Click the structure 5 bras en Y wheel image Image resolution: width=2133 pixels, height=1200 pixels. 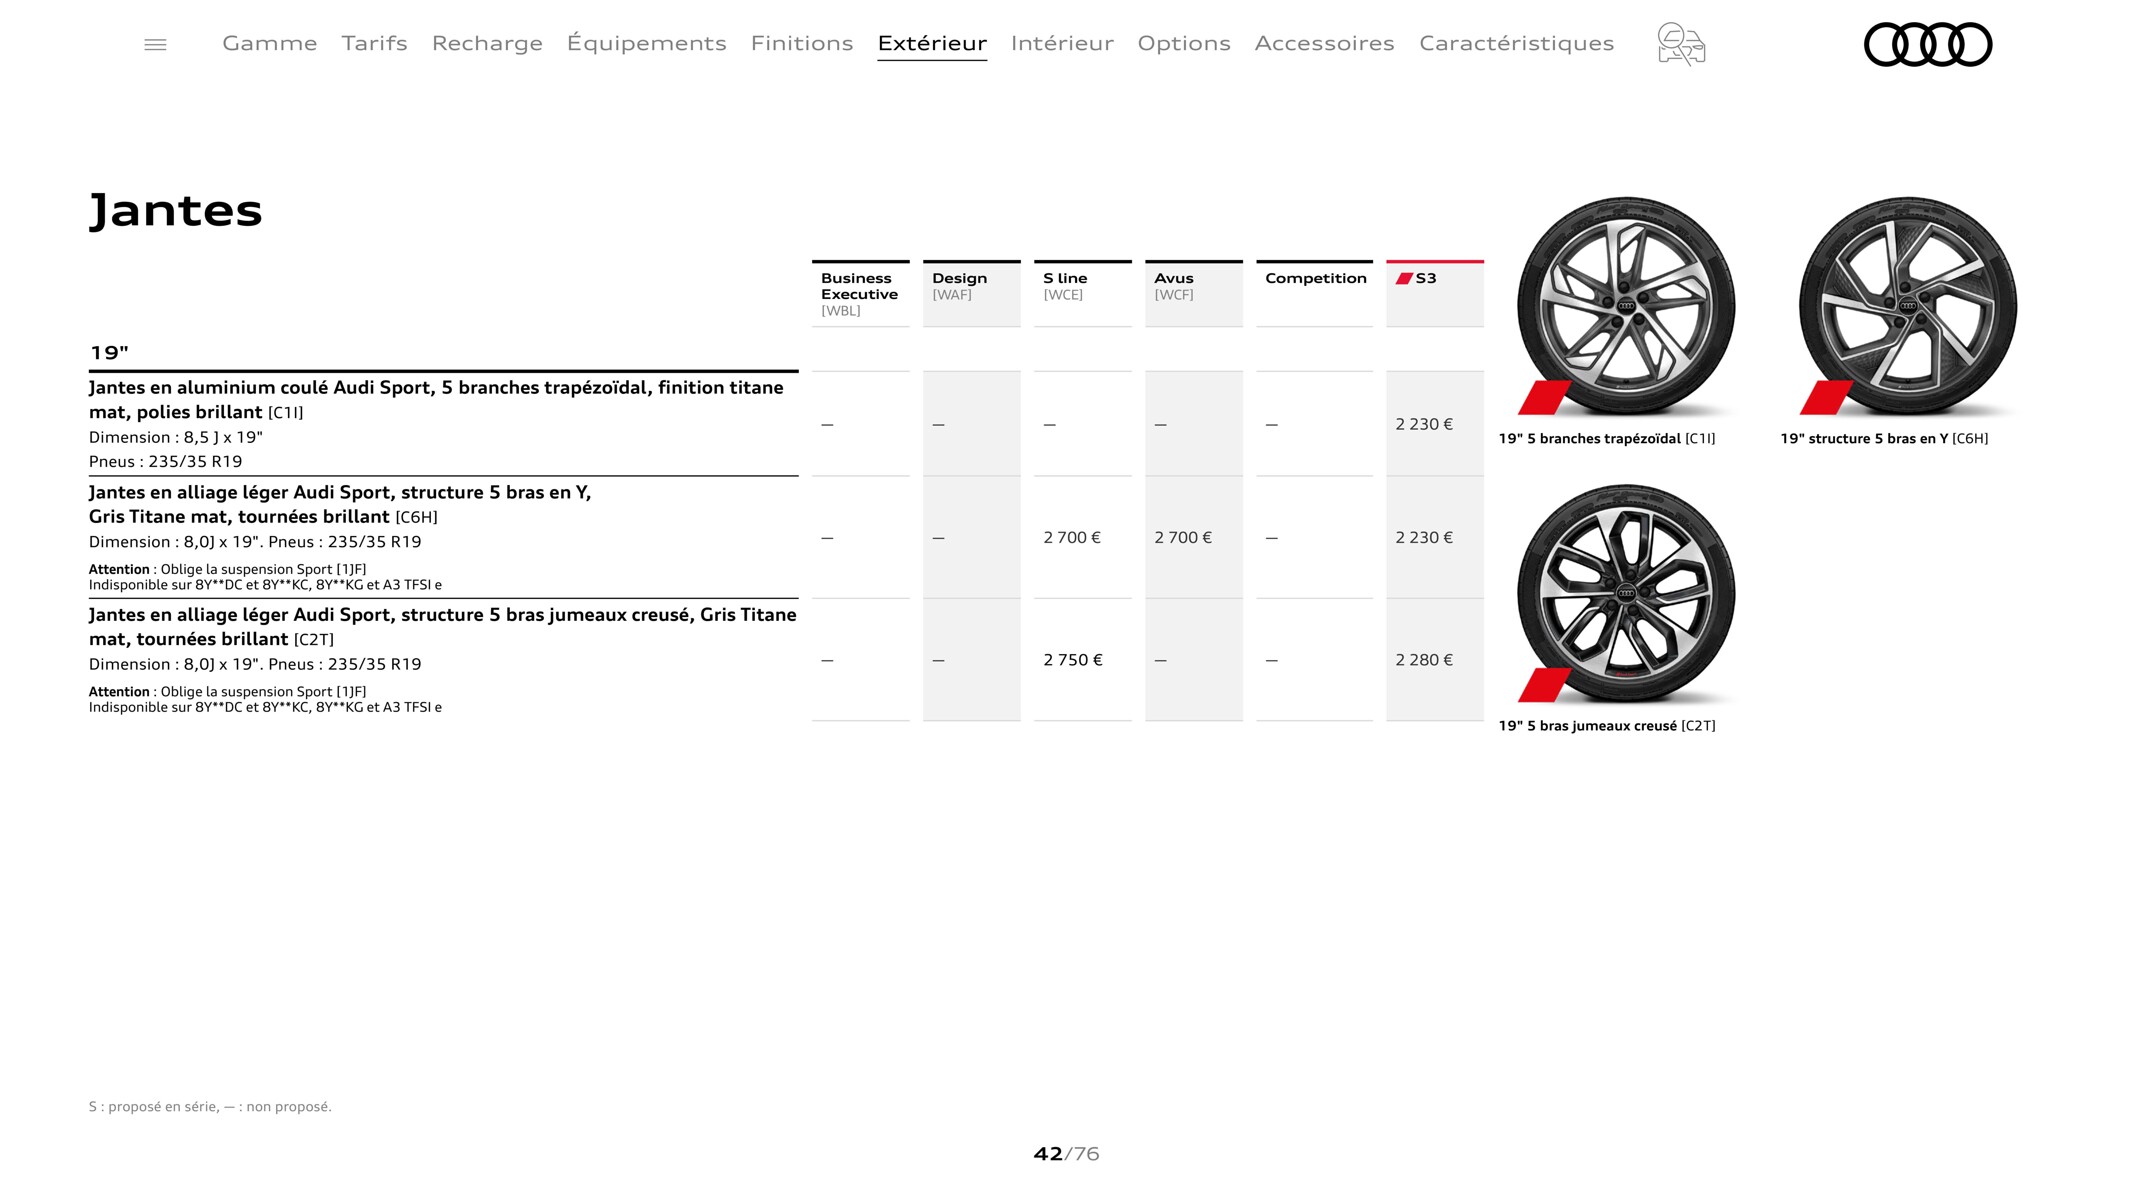tap(1907, 306)
